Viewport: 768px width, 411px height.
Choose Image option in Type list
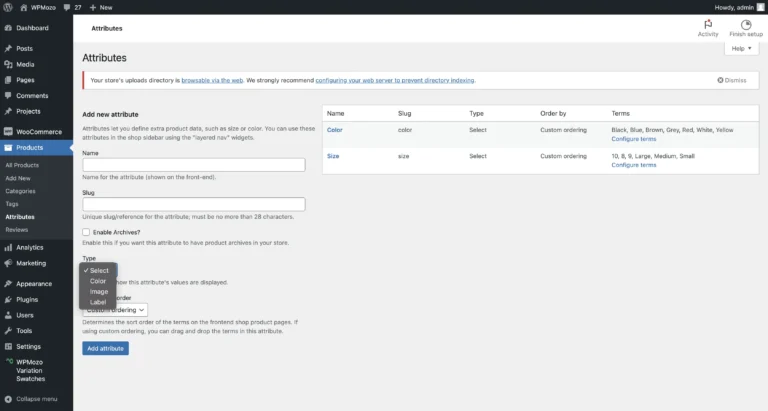coord(98,291)
